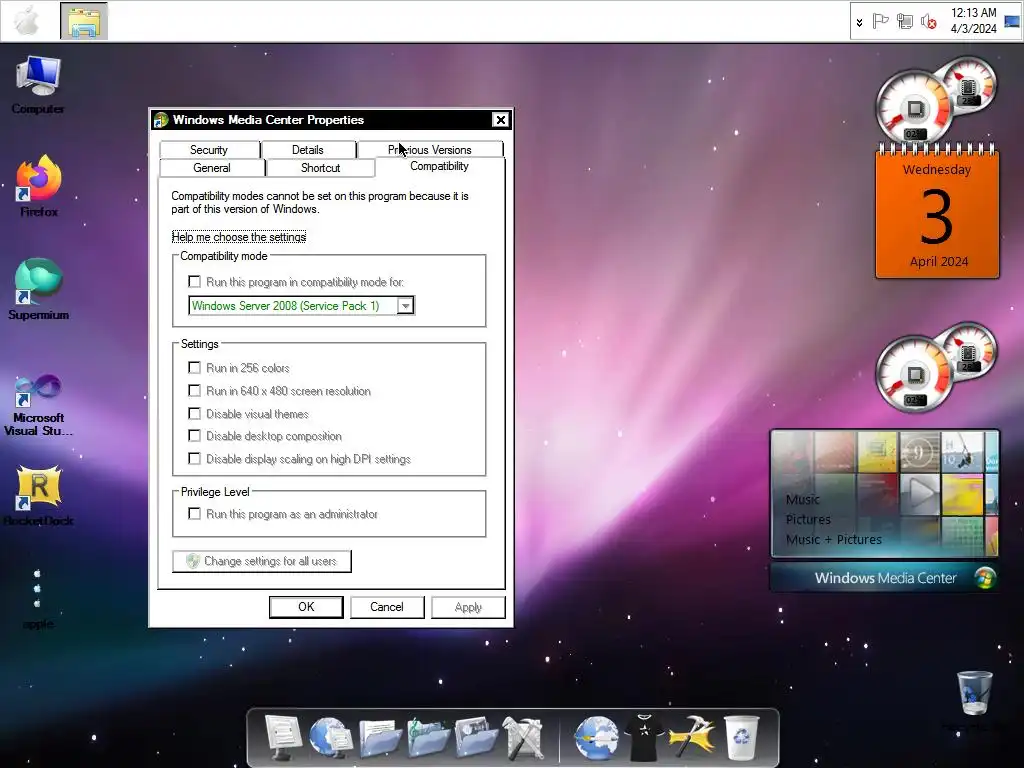Toggle Disable display scaling on high DPI checkbox

pyautogui.click(x=195, y=458)
